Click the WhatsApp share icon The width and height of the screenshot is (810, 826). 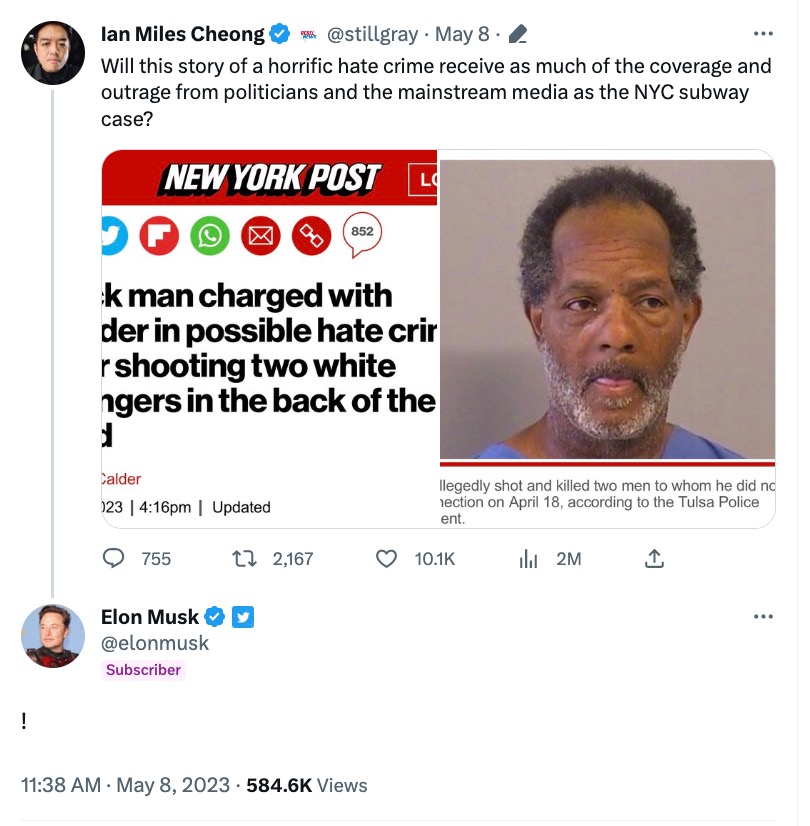[211, 236]
